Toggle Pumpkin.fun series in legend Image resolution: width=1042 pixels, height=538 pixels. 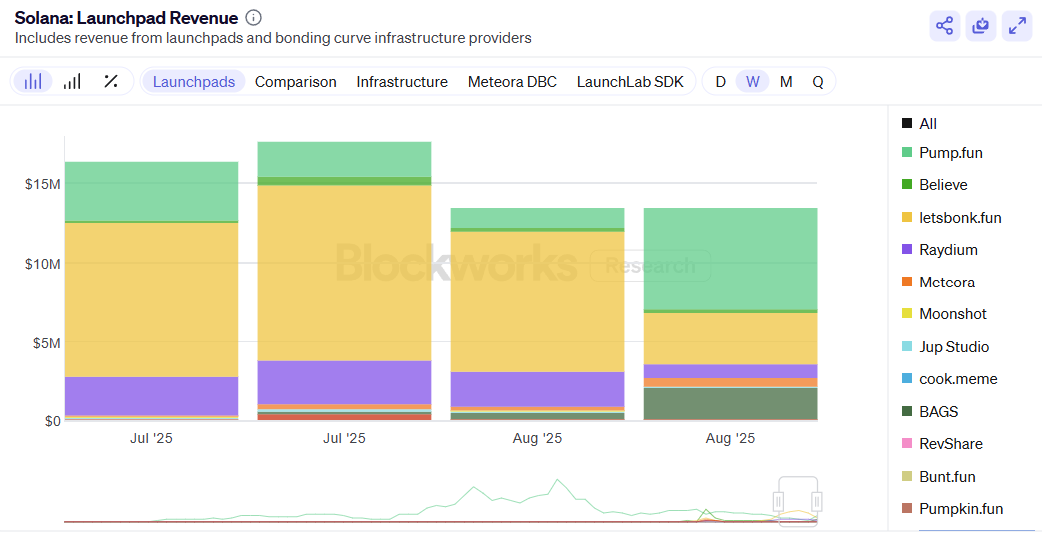[x=952, y=509]
